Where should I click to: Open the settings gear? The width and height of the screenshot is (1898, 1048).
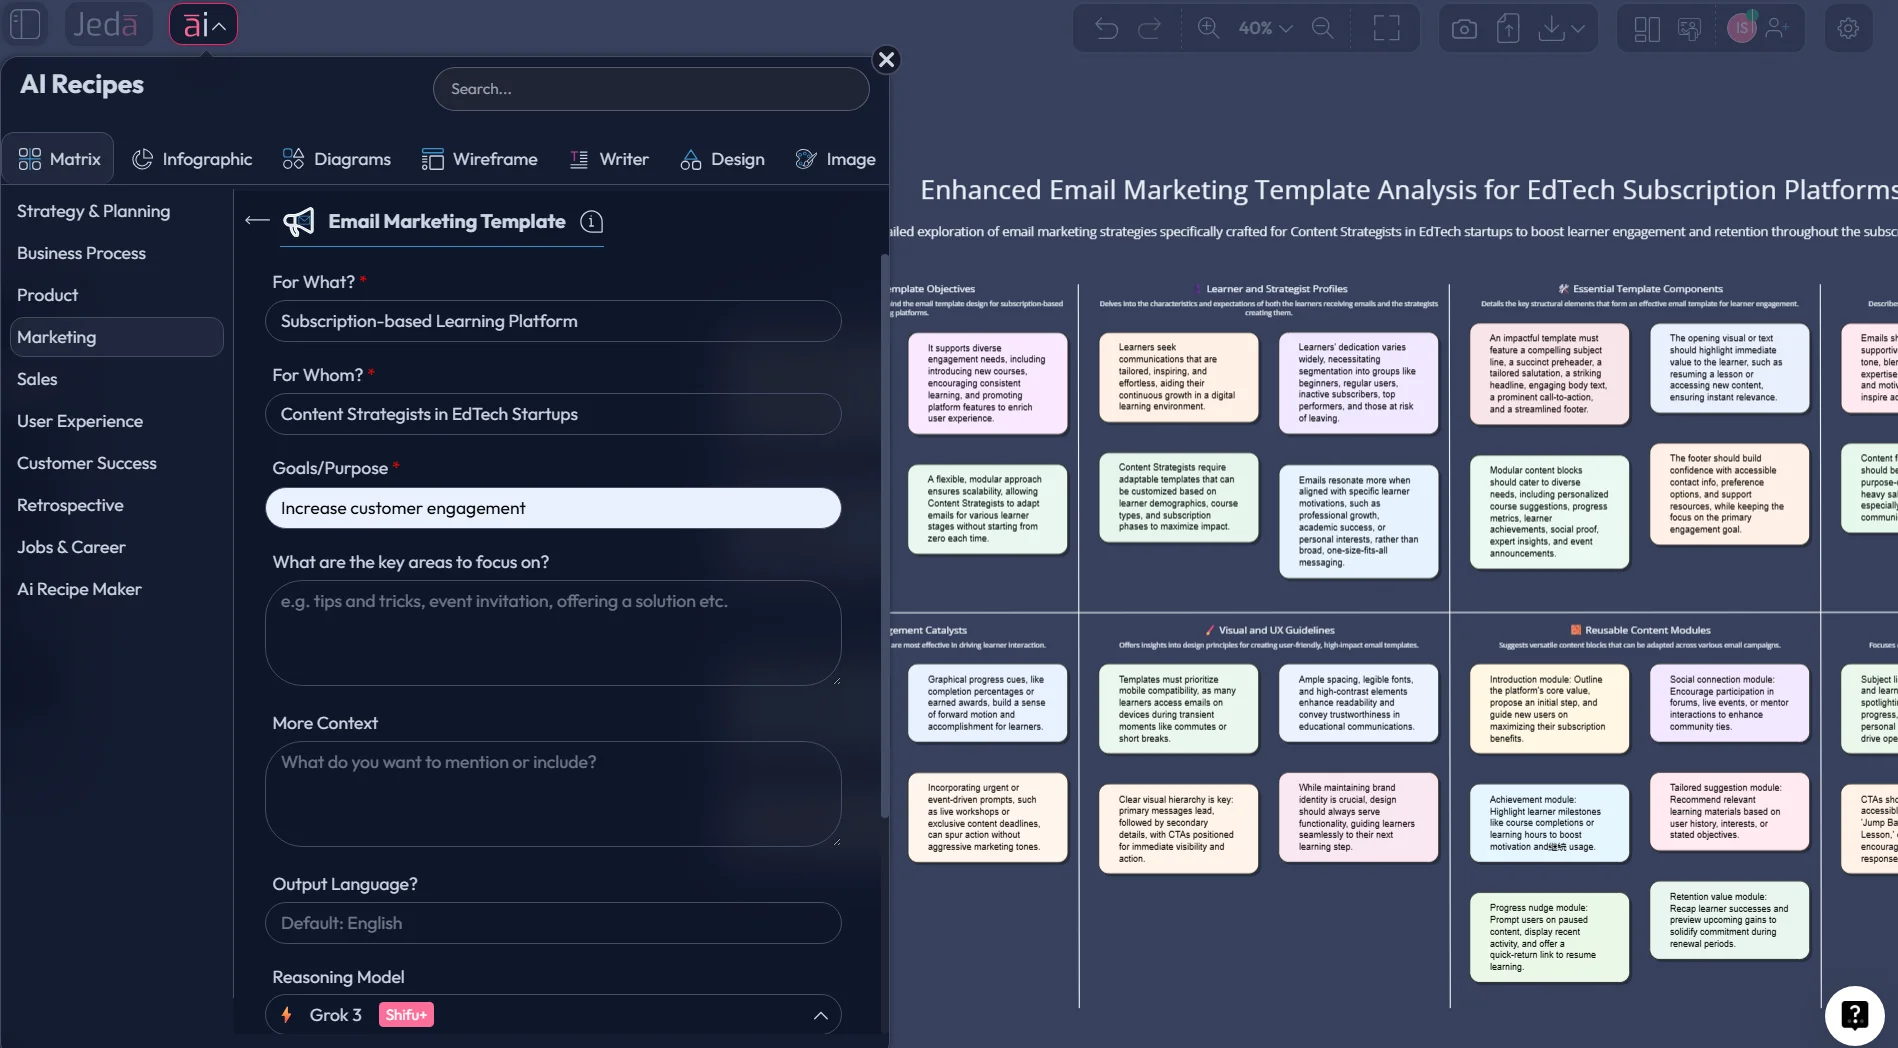(1848, 28)
